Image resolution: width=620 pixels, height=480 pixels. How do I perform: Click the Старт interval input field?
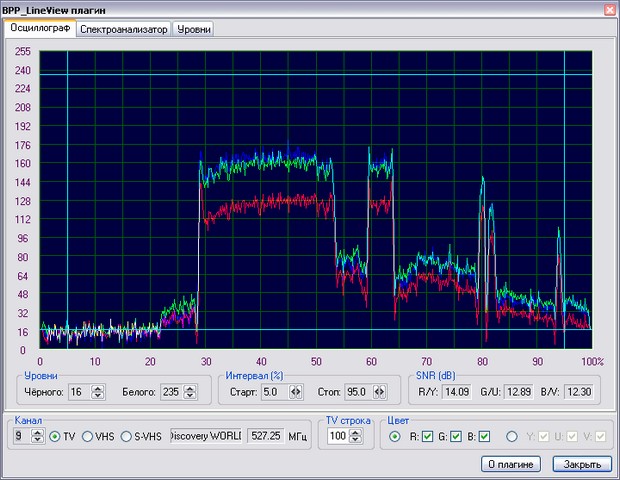point(275,392)
